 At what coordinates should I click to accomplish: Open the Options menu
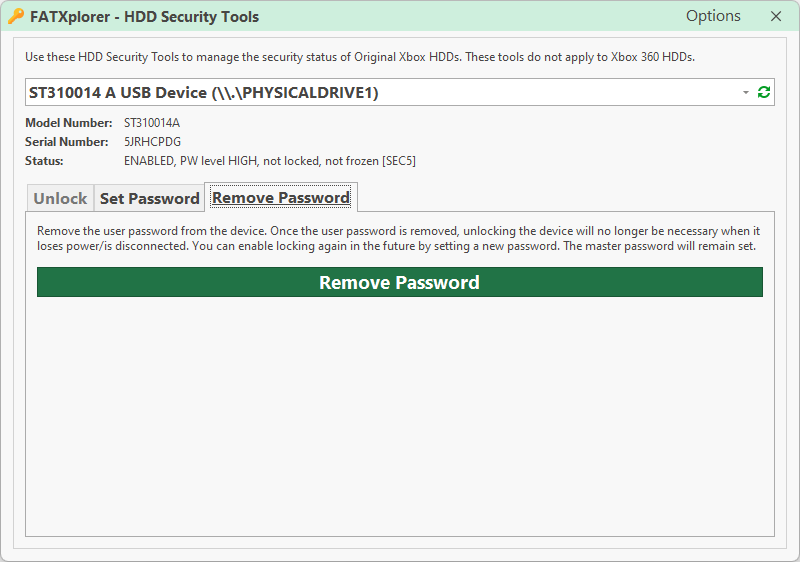tap(713, 16)
